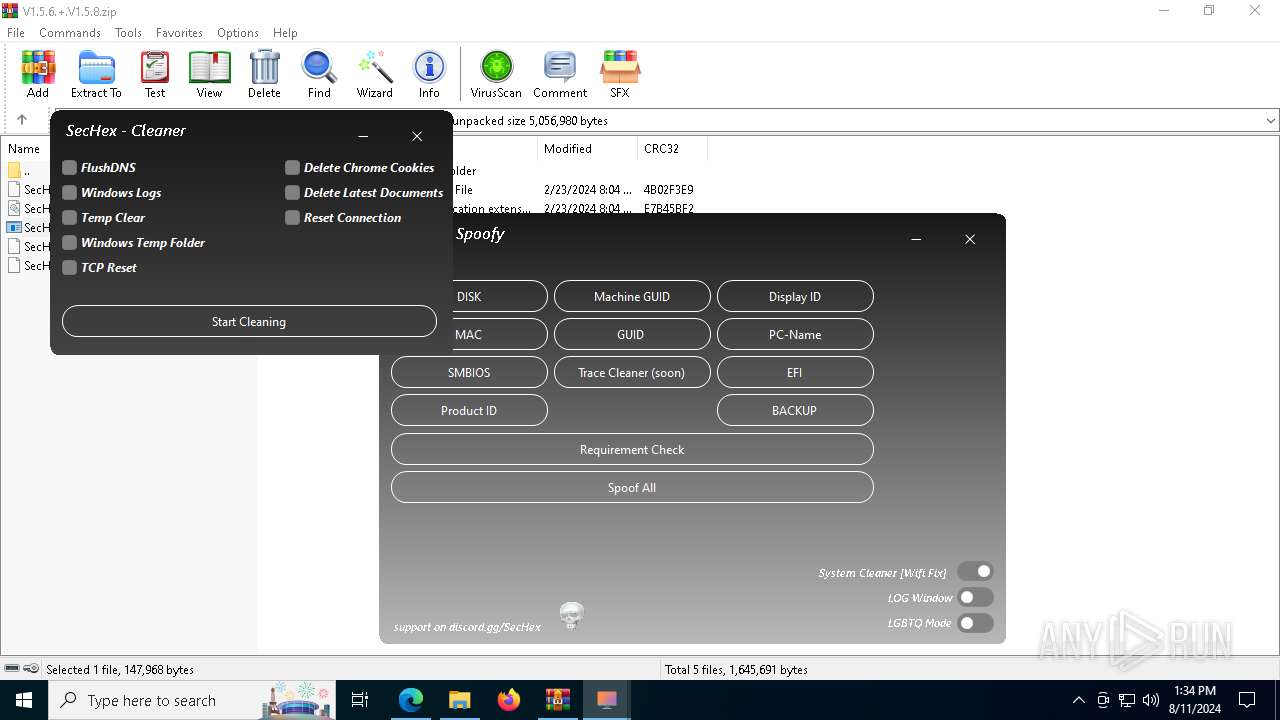The height and width of the screenshot is (720, 1280).
Task: Open the notification center icon
Action: (1247, 700)
